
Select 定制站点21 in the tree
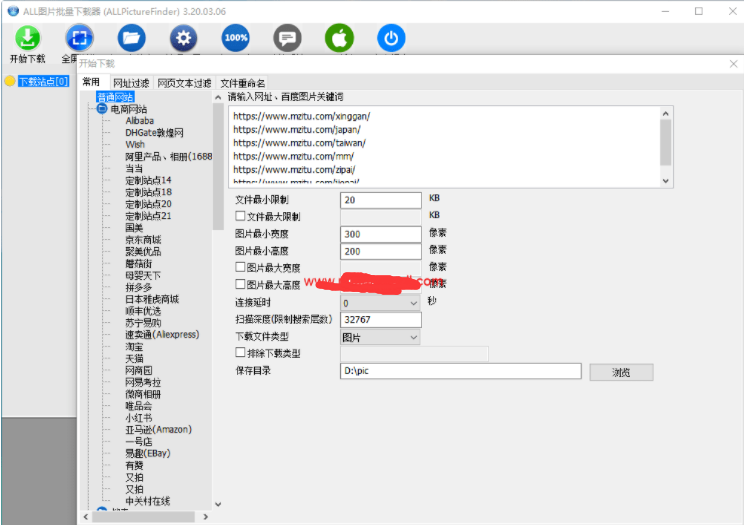(x=148, y=216)
